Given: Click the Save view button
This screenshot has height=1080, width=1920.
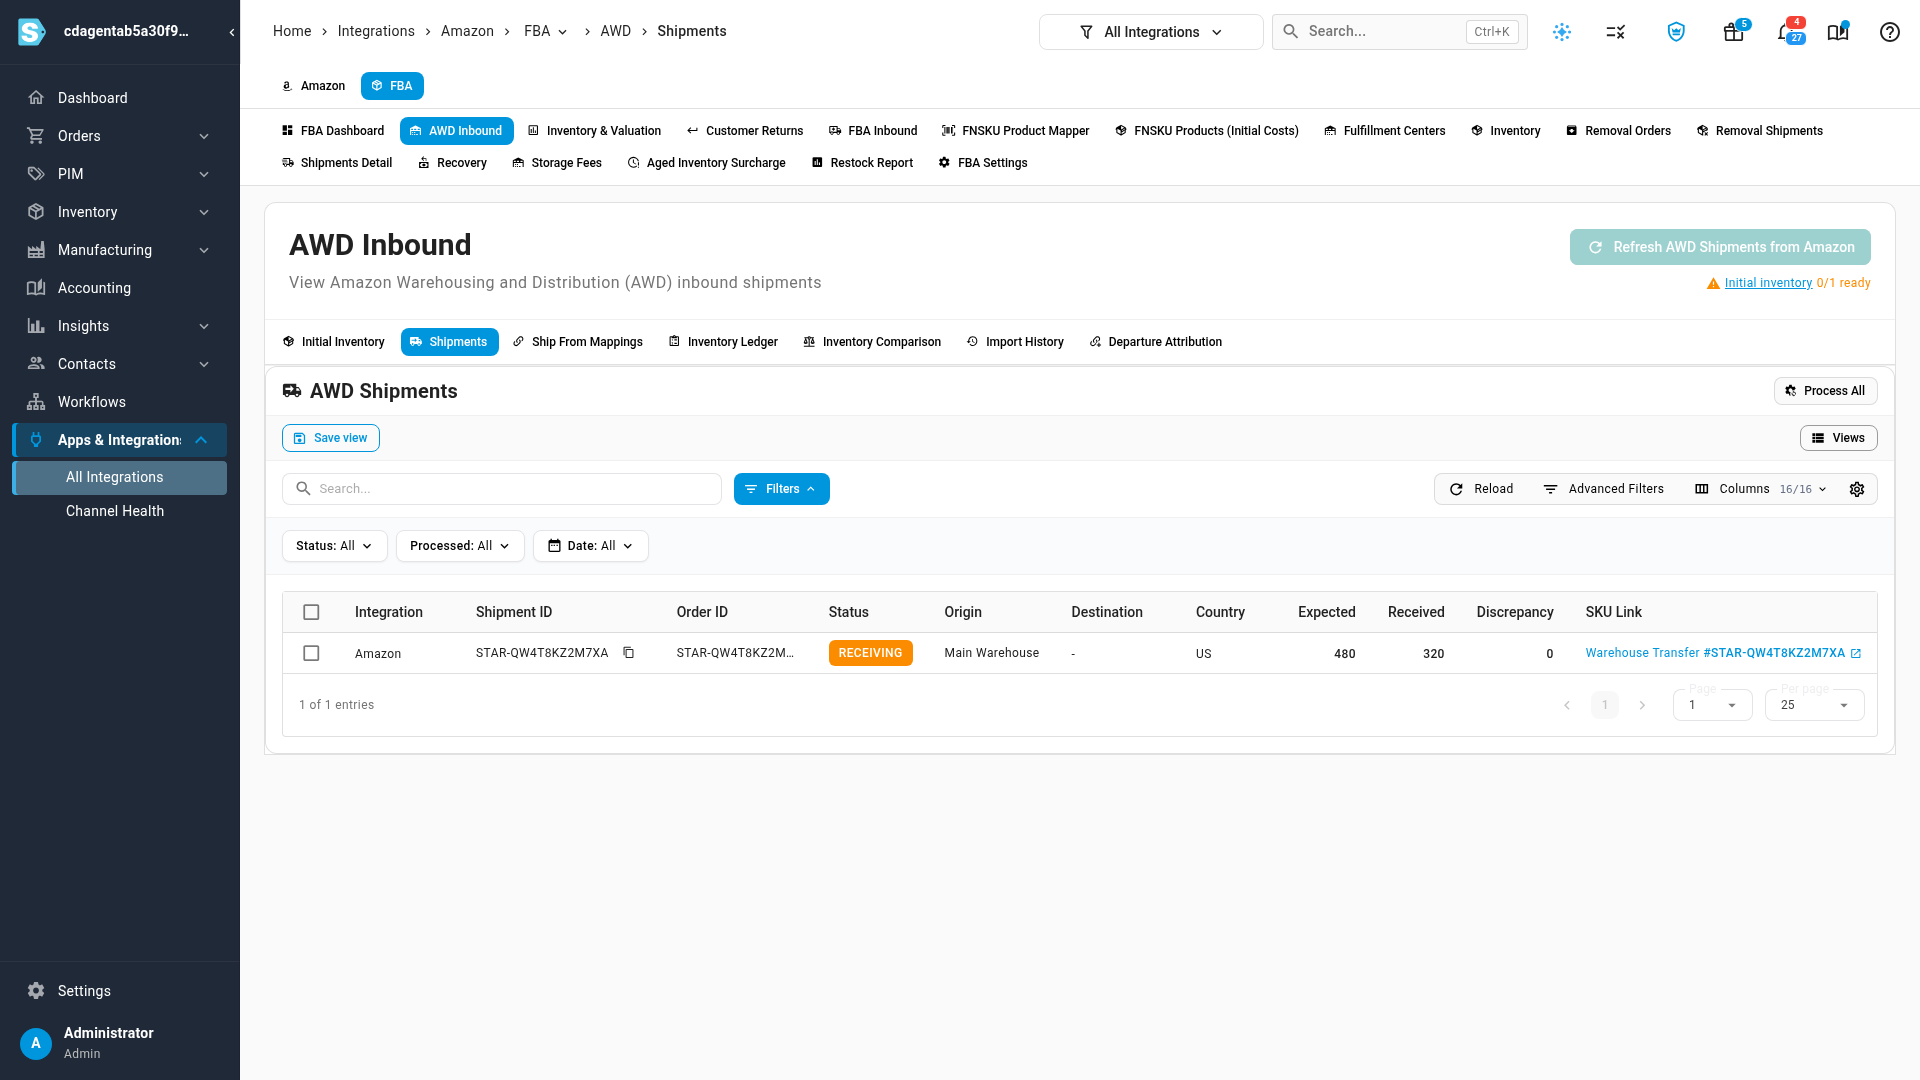Looking at the screenshot, I should click(331, 438).
